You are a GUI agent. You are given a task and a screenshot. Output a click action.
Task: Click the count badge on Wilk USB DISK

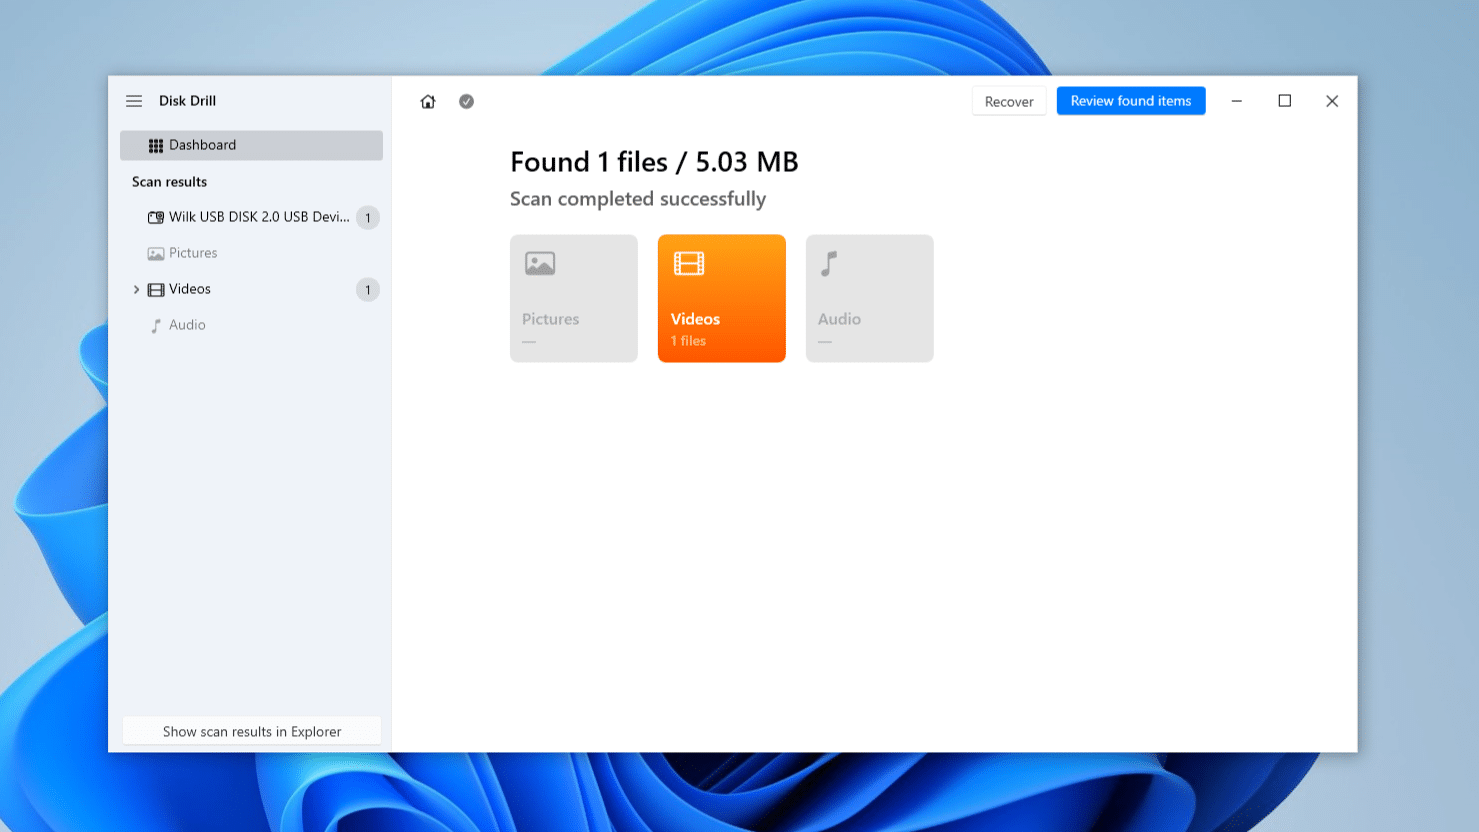pyautogui.click(x=368, y=218)
